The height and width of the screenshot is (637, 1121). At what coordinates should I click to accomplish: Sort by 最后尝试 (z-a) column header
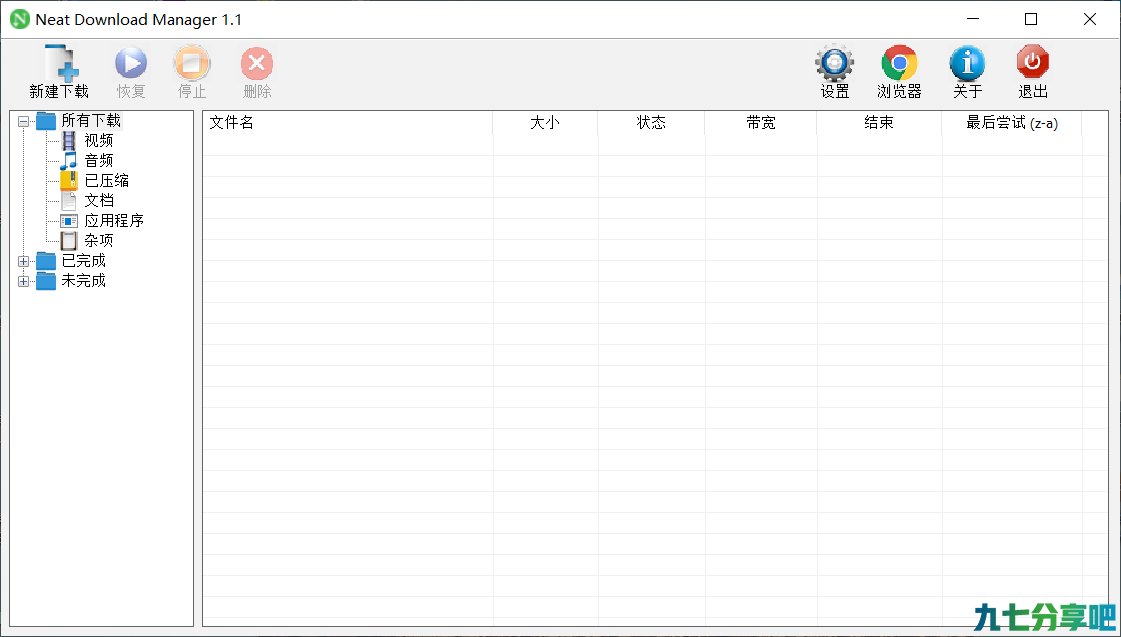point(1012,123)
